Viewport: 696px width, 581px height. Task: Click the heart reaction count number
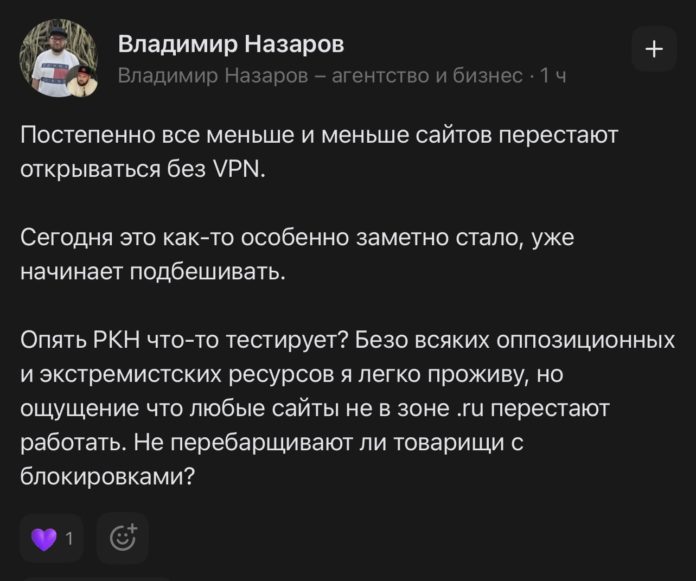(x=69, y=538)
